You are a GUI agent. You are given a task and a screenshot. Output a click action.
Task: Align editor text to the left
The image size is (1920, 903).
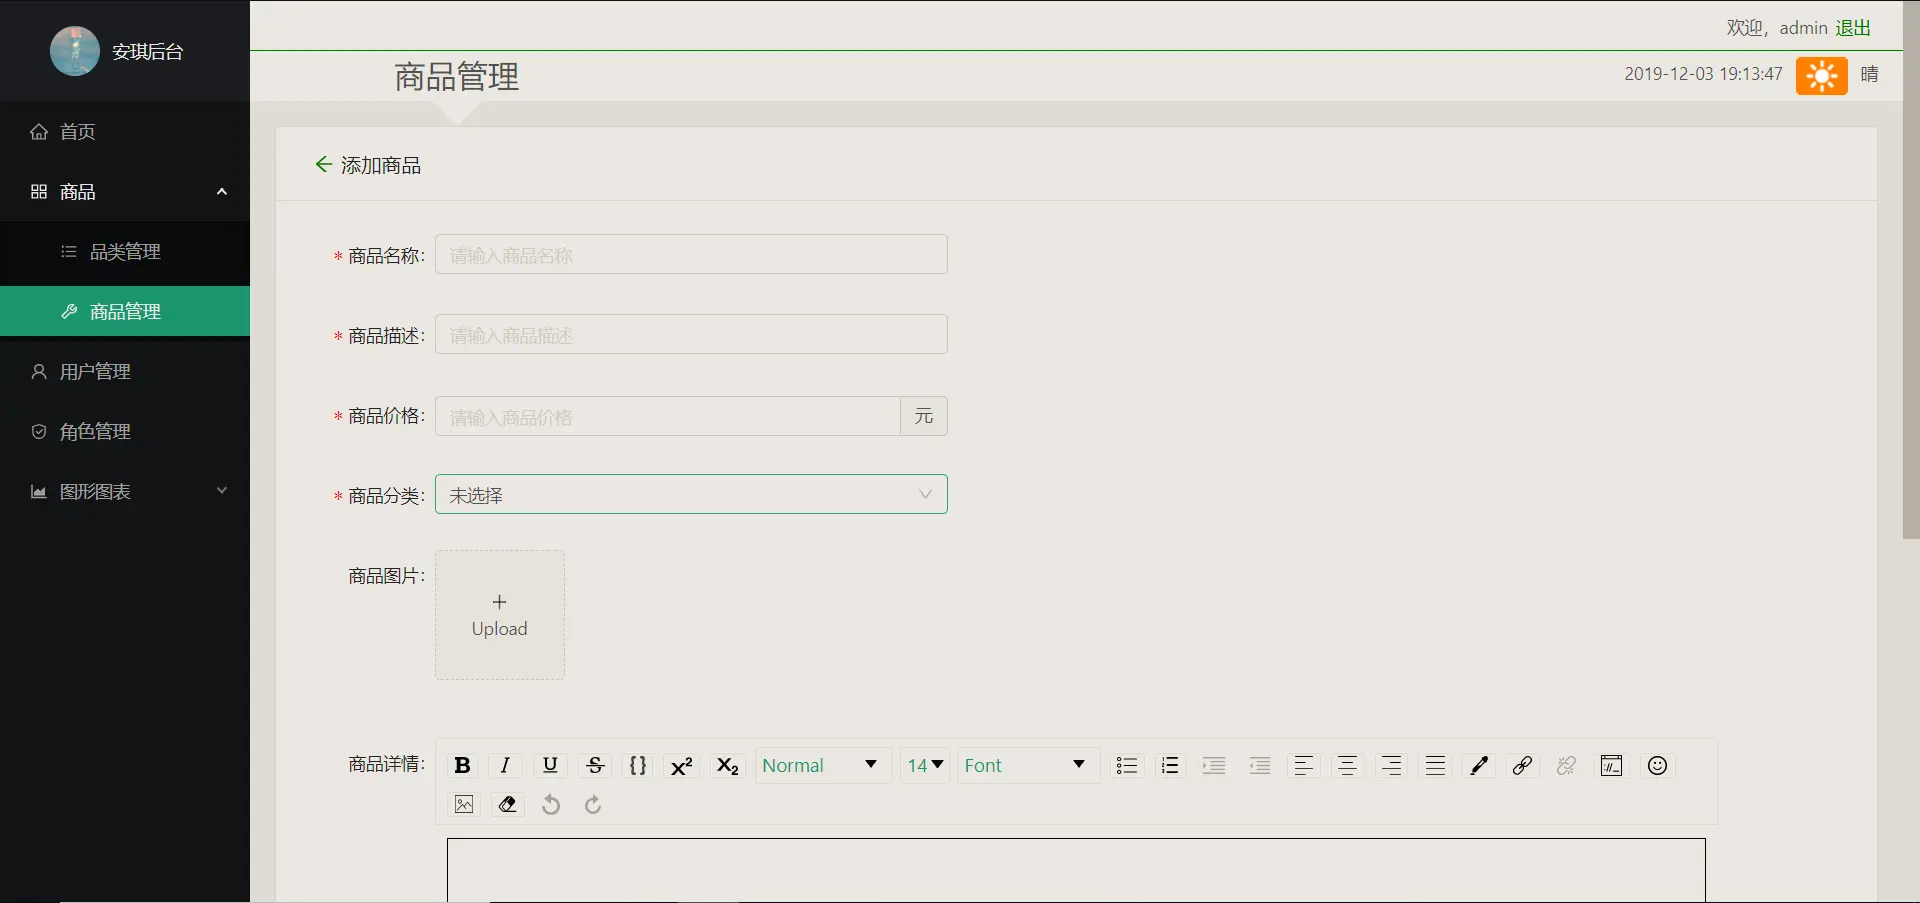[1303, 765]
